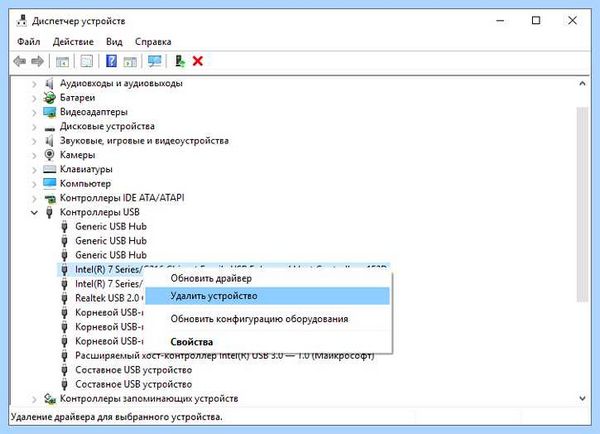Click the Back arrow toolbar icon
The image size is (600, 434).
coord(20,61)
